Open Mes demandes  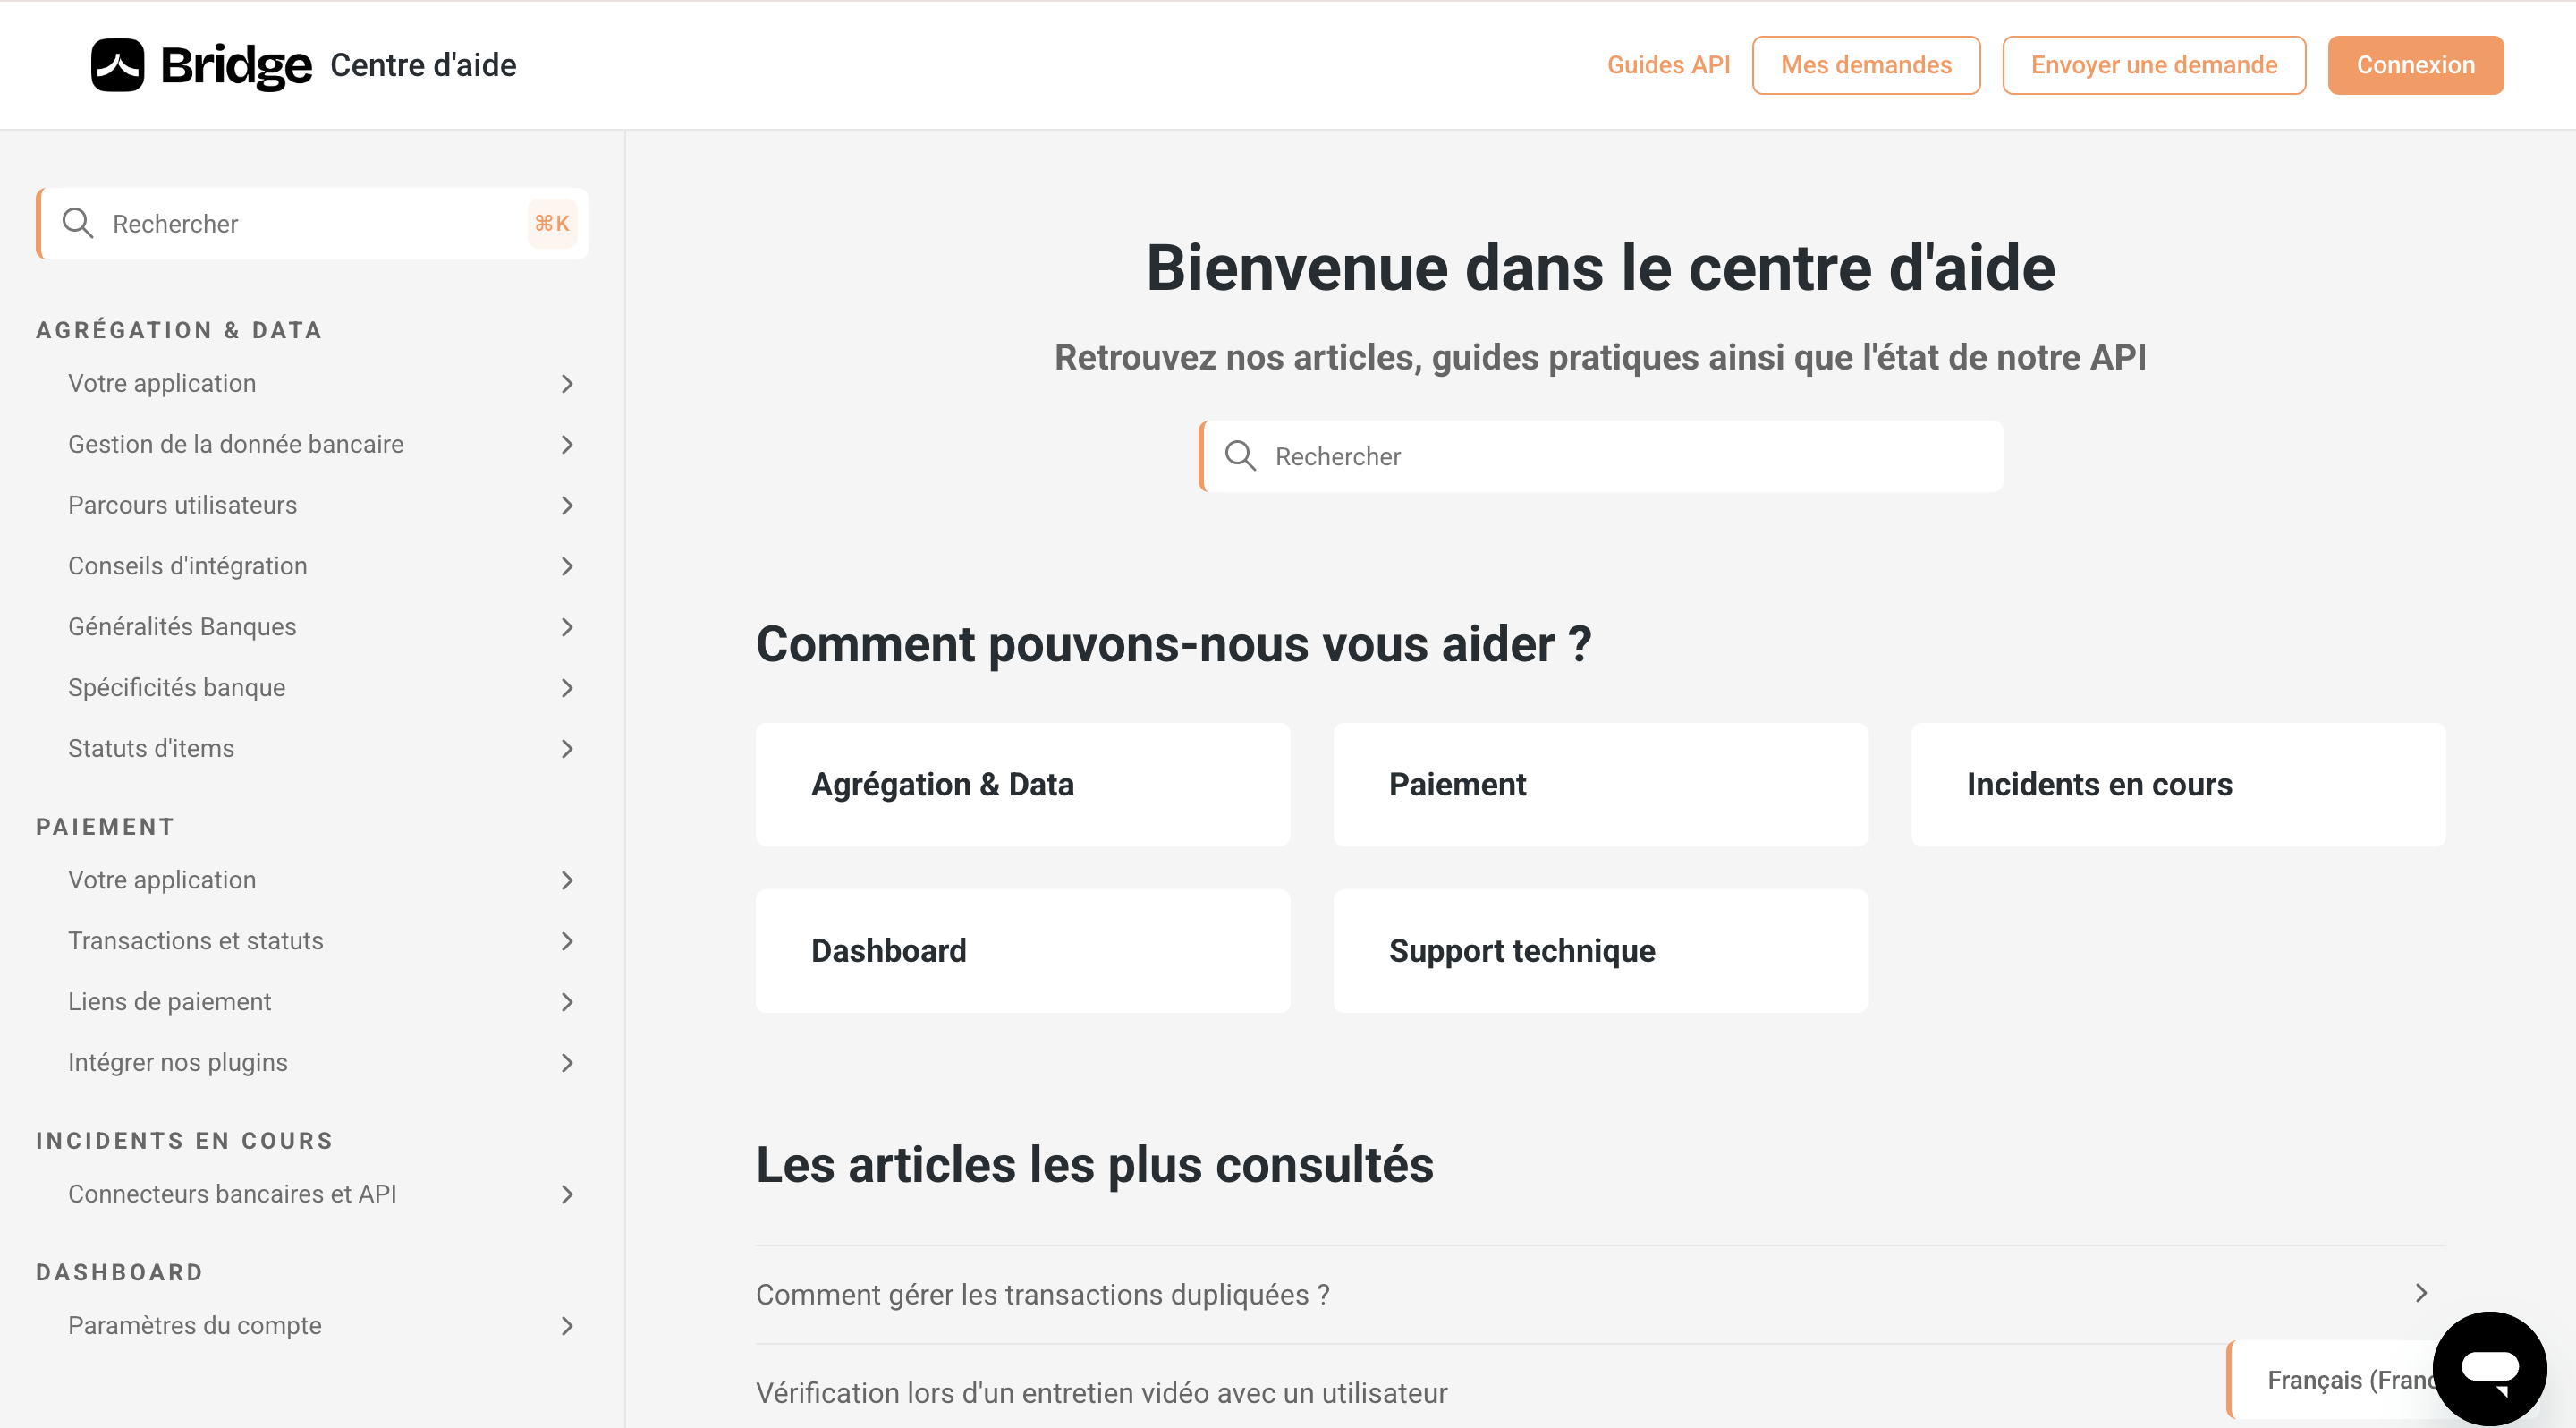pos(1866,65)
